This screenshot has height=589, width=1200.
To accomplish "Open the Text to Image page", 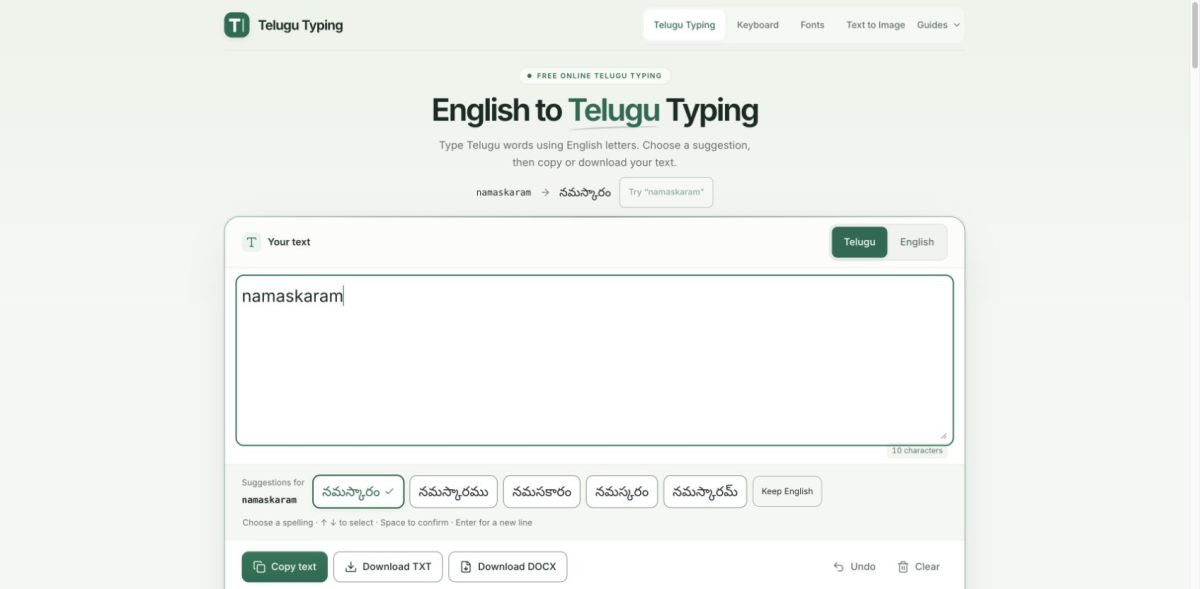I will 875,25.
